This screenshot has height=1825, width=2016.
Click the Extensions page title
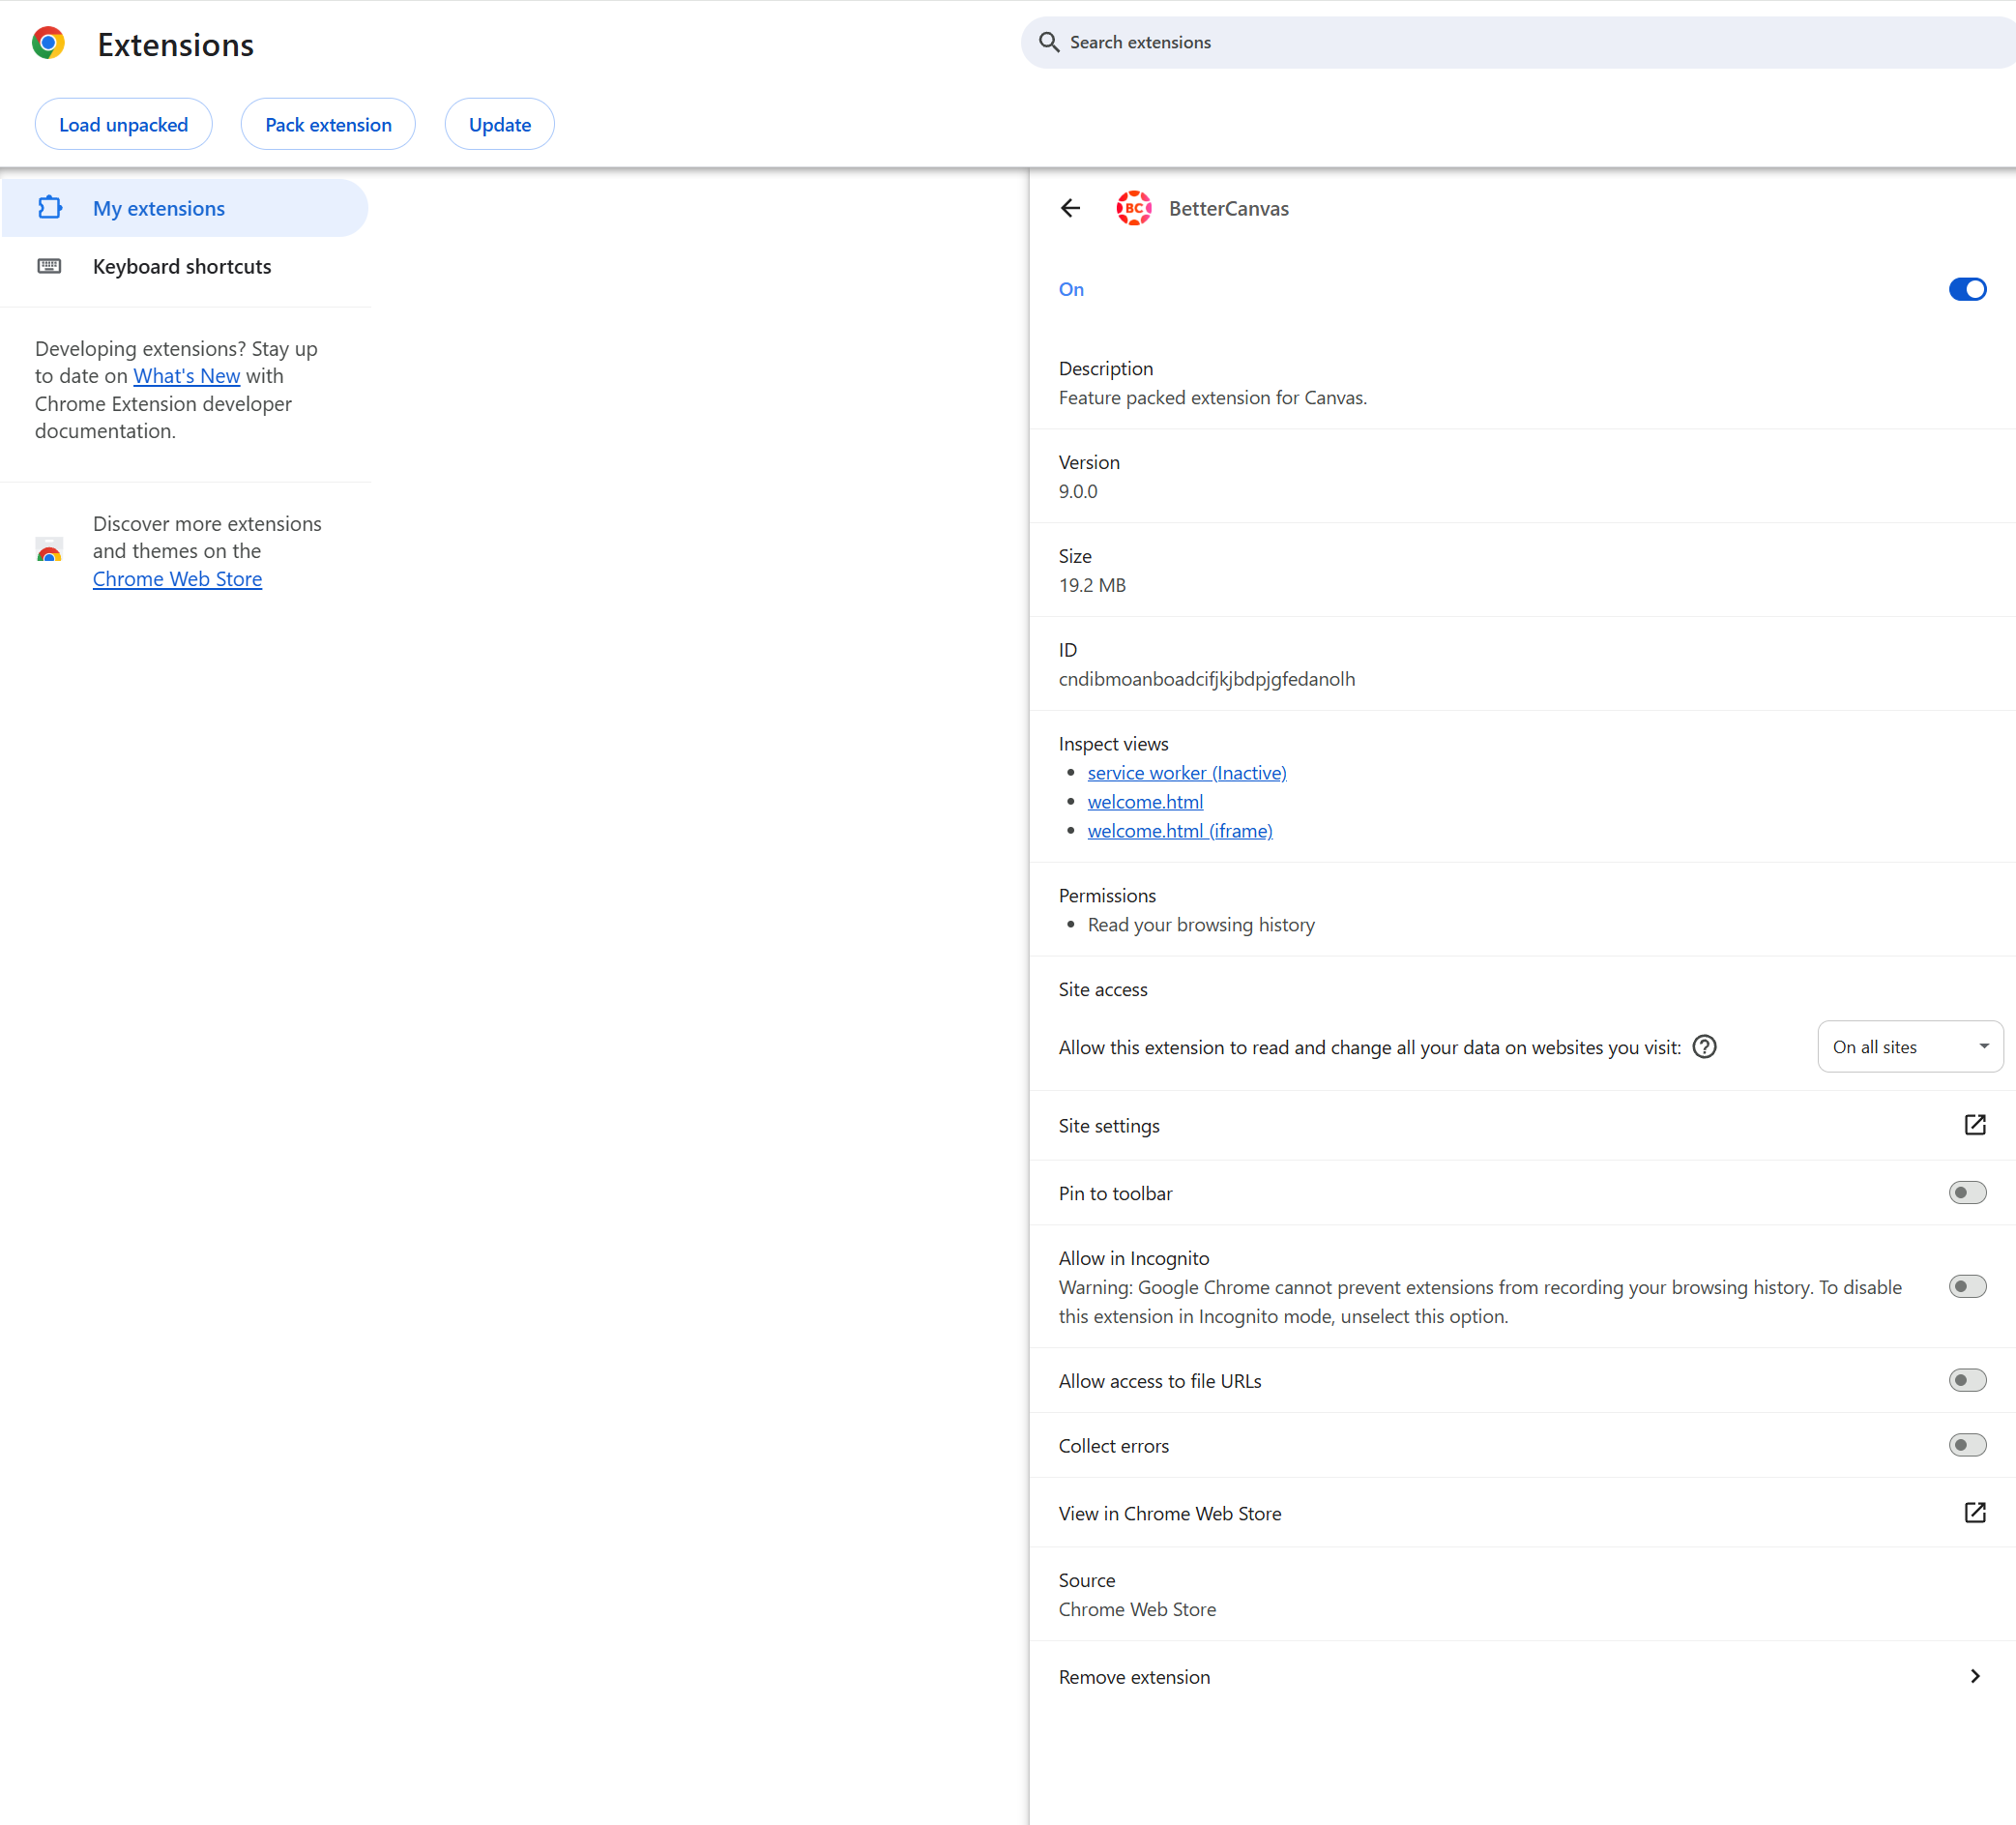(176, 44)
